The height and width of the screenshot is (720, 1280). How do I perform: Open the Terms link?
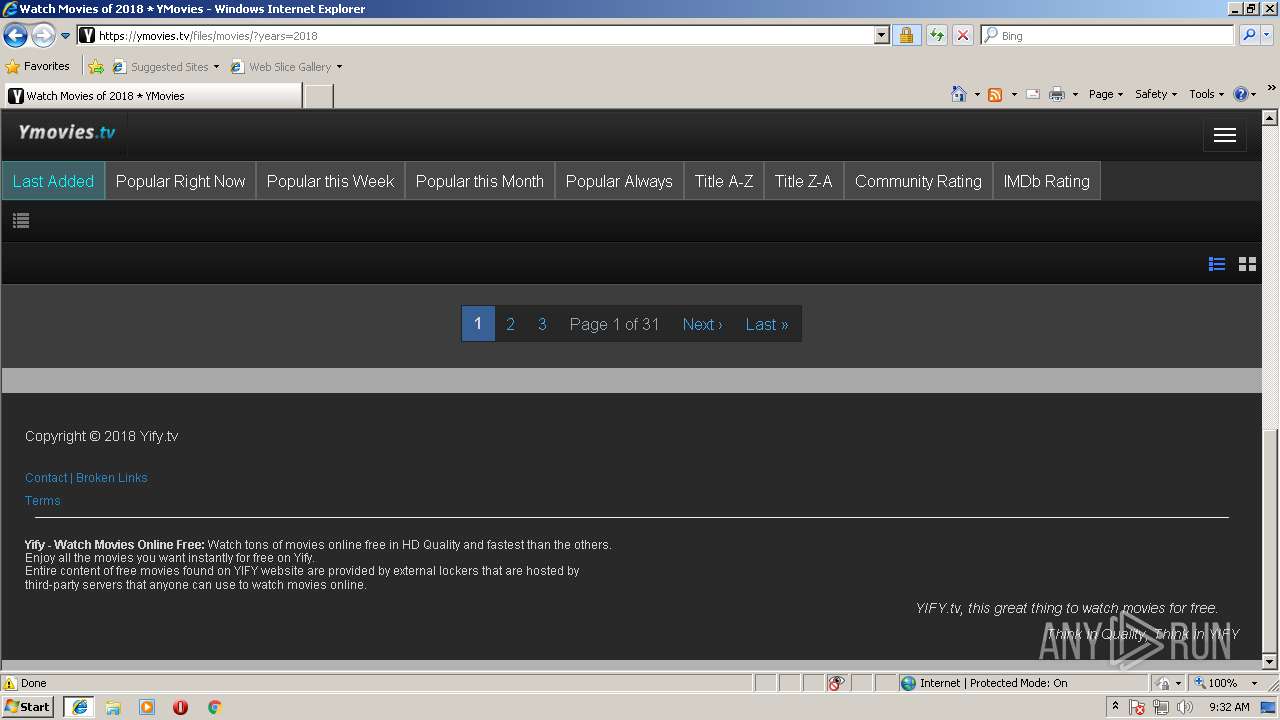tap(43, 501)
